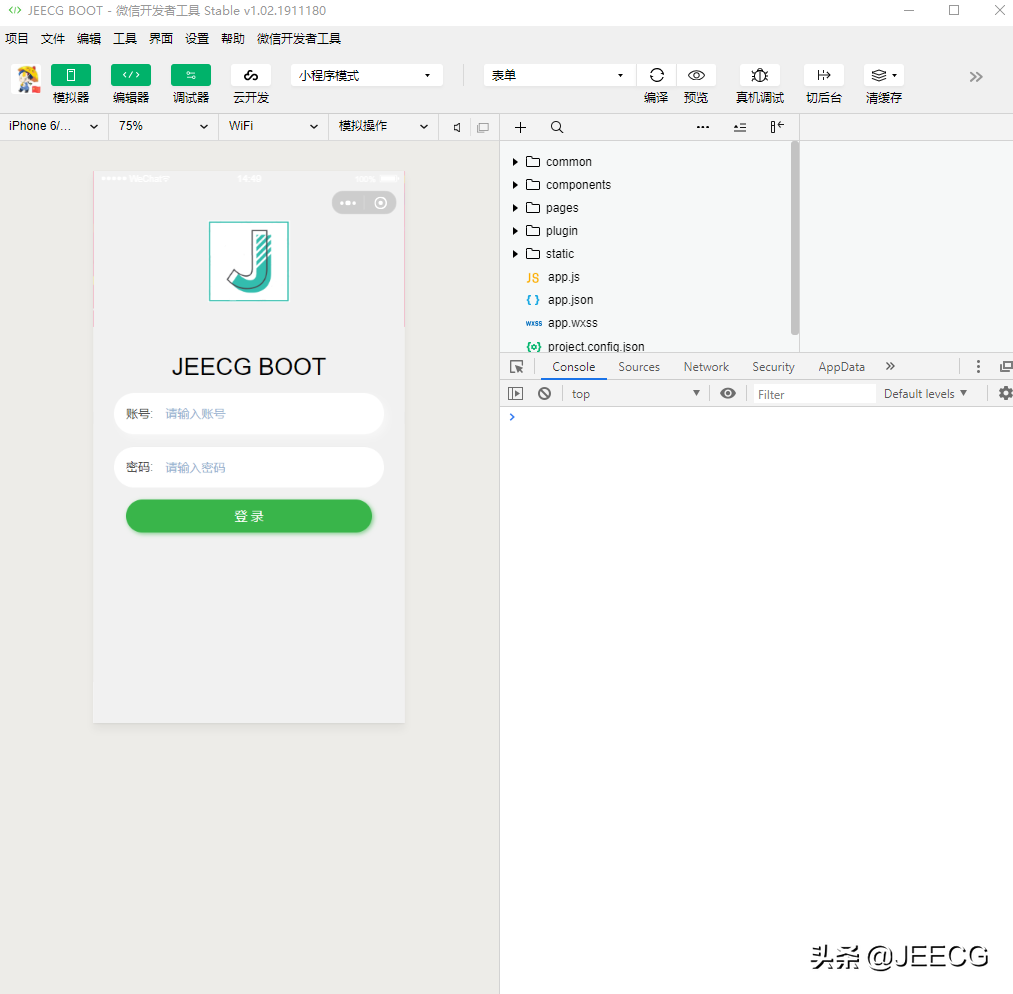This screenshot has width=1013, height=994.
Task: Open the top context dropdown
Action: pyautogui.click(x=635, y=394)
